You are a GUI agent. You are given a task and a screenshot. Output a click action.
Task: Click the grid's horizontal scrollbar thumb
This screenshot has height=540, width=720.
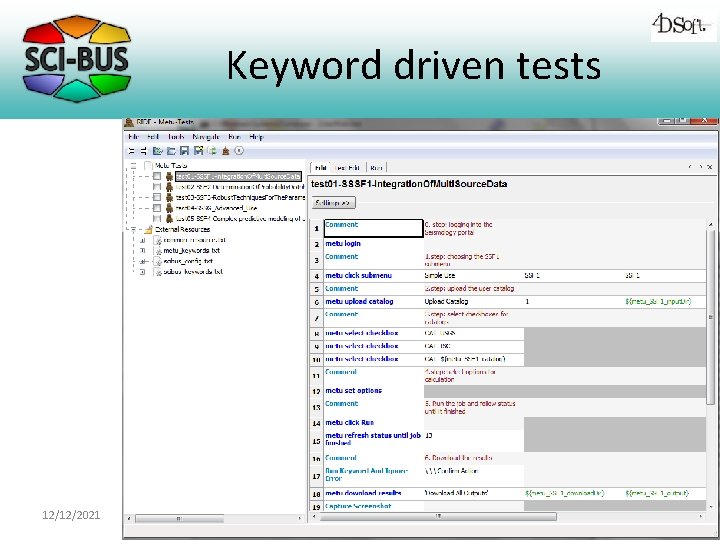coord(439,517)
